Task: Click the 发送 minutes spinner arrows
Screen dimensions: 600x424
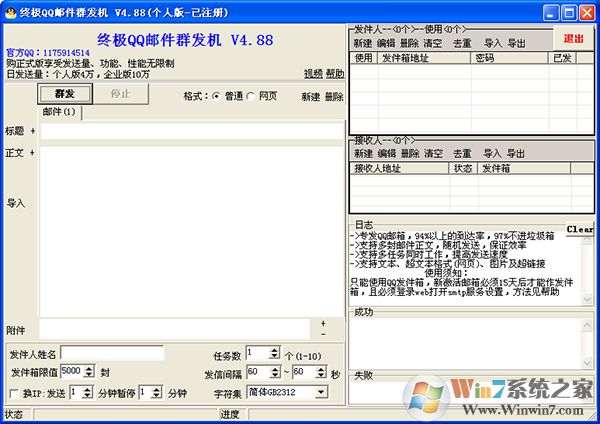Action: 87,392
